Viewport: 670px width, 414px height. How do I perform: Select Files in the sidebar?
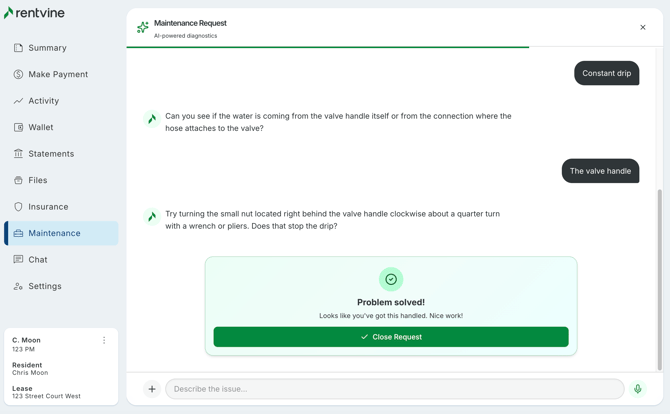38,180
